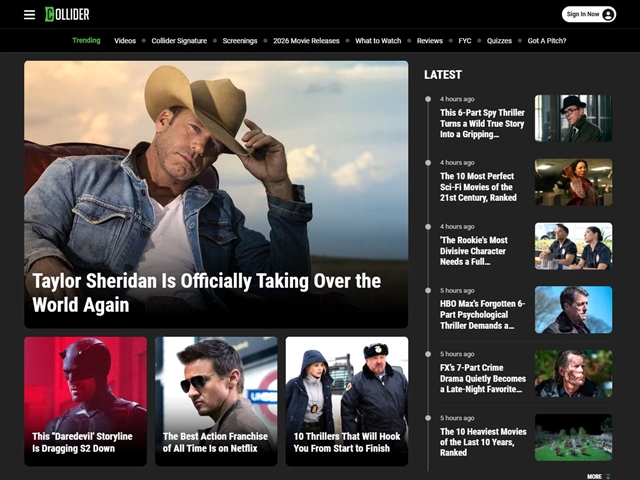Open the Quizzes nav link
640x480 pixels.
pos(499,41)
